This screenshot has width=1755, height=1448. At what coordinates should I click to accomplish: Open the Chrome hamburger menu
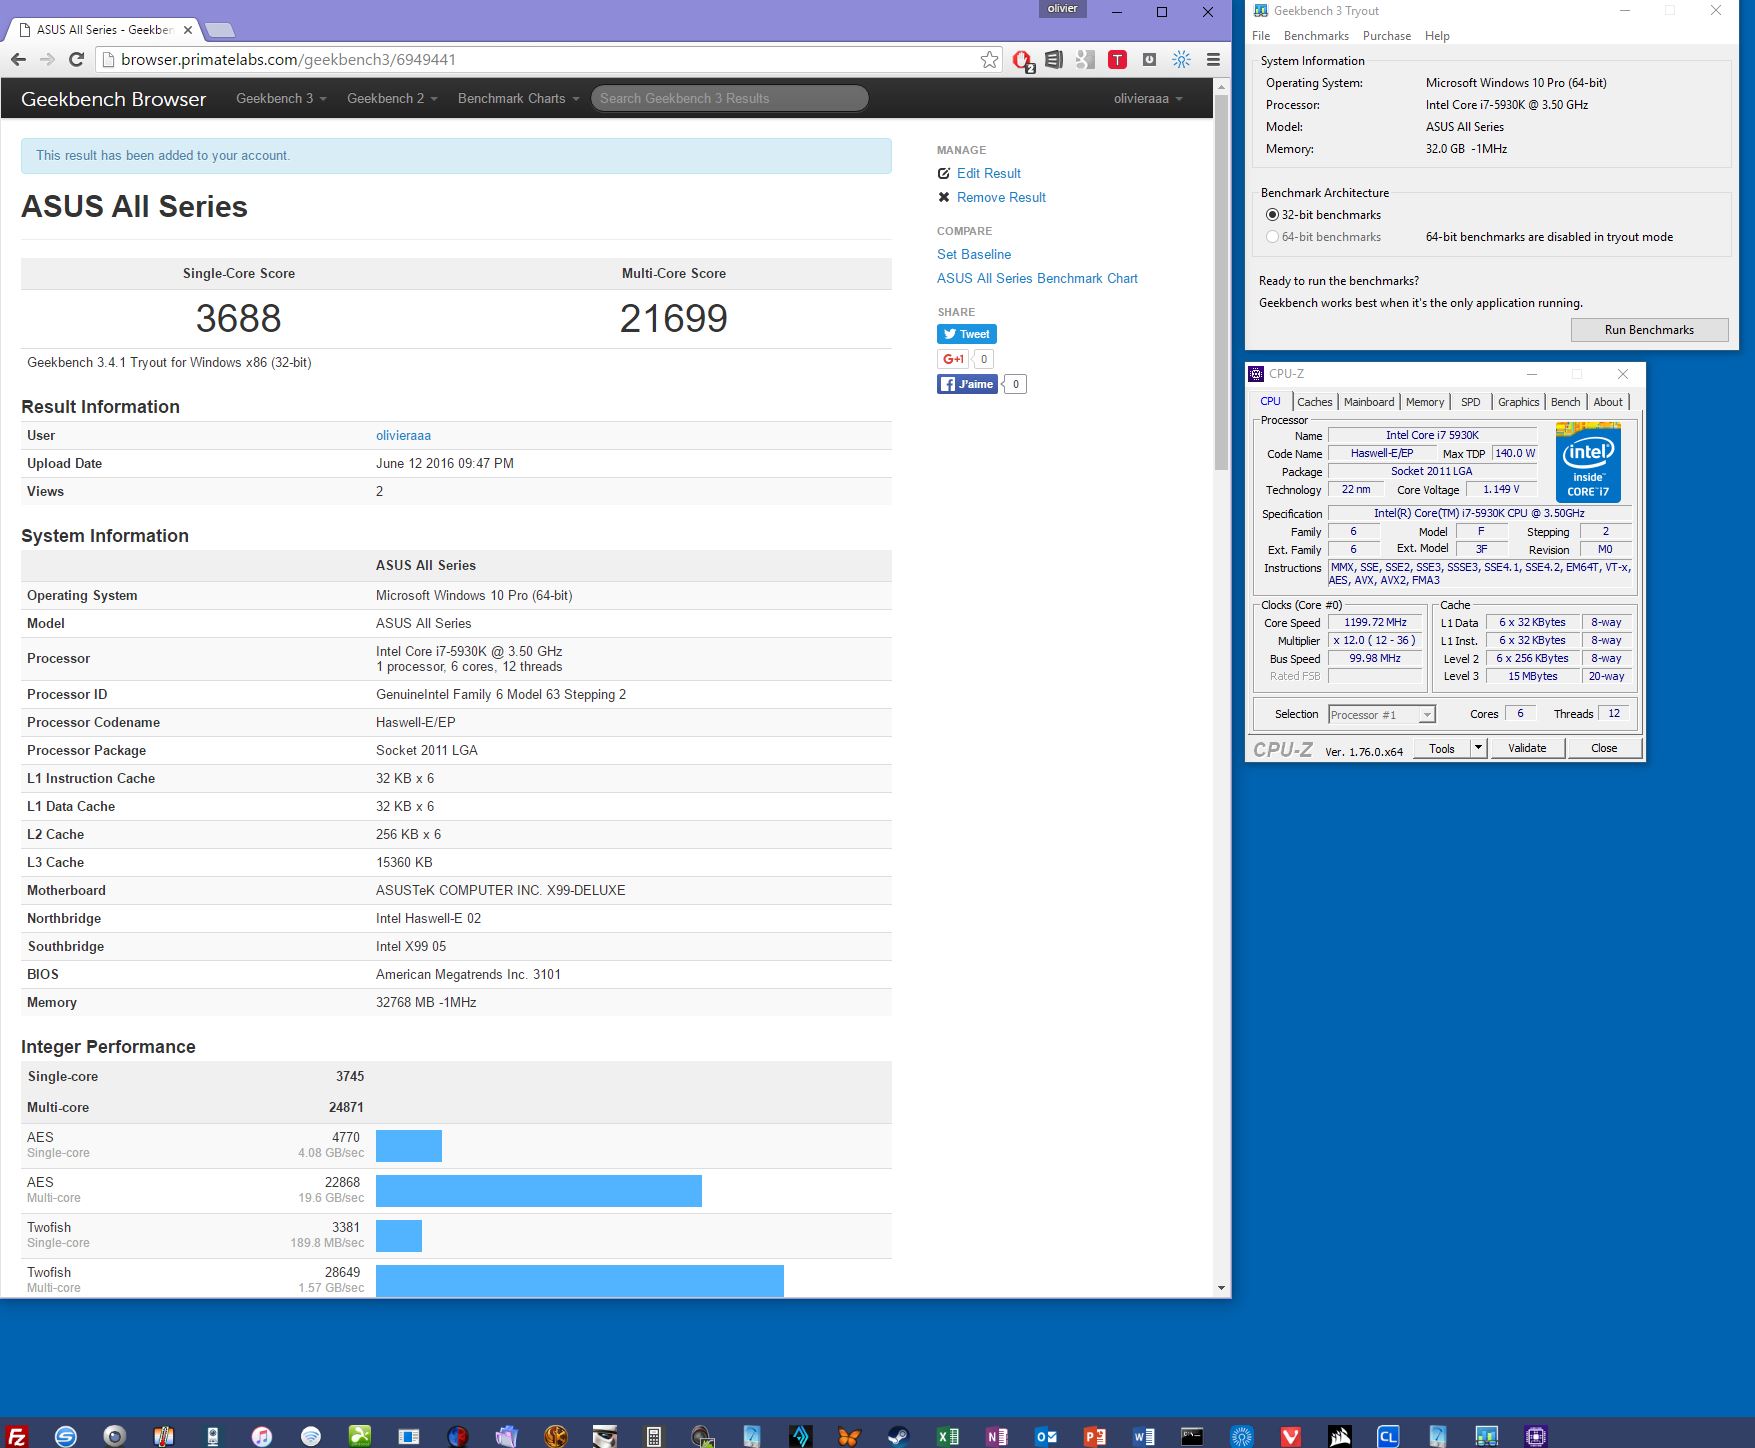click(1213, 60)
